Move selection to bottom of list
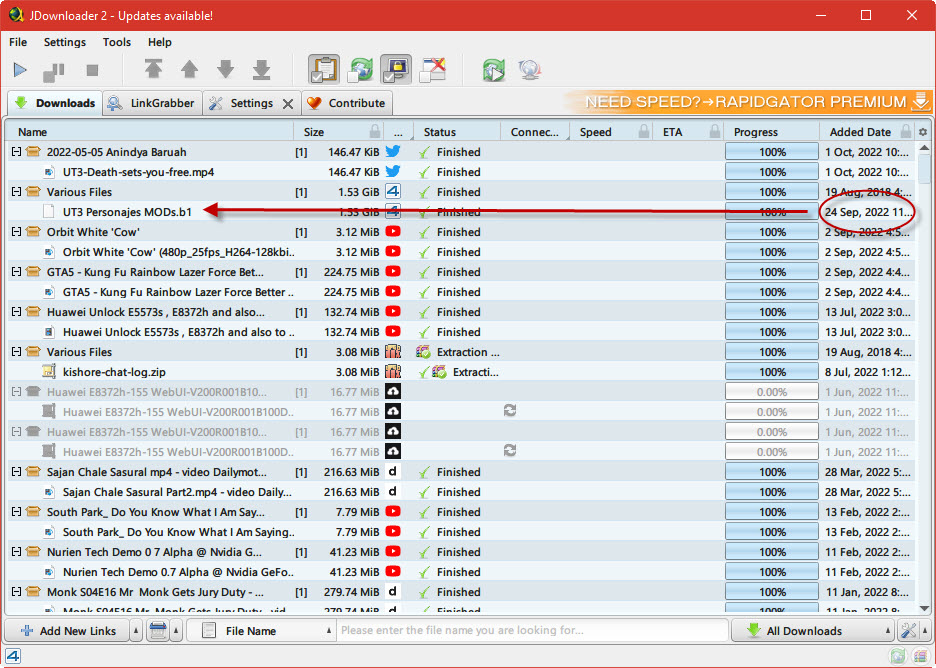The height and width of the screenshot is (668, 936). pos(261,69)
